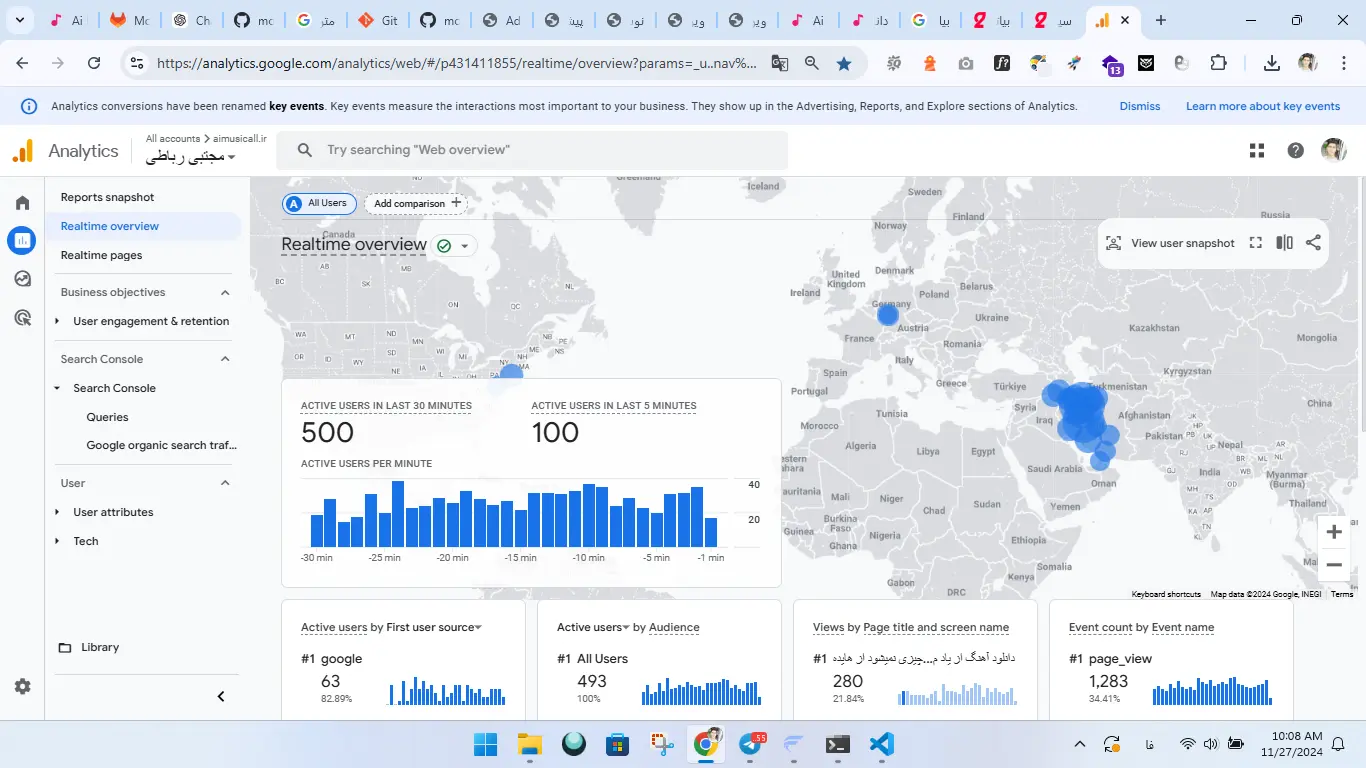Switch to the ChatGPT browser tab
Screen dimensions: 1366x768
190,20
